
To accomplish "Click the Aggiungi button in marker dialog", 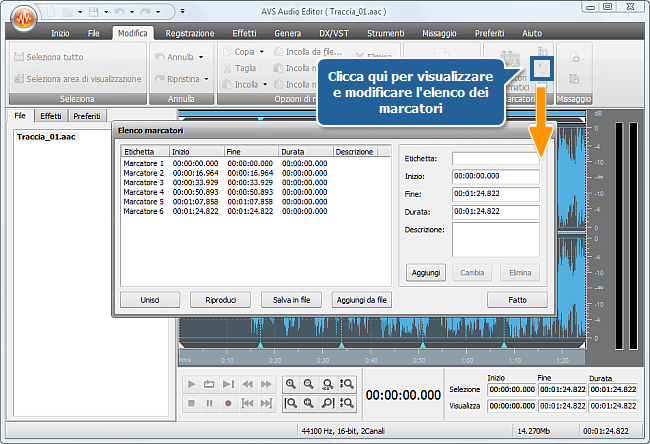I will point(427,272).
